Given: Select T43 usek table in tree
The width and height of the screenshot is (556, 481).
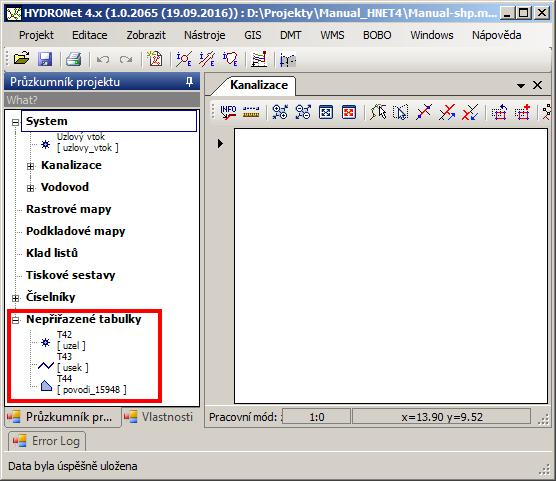Looking at the screenshot, I should pos(72,362).
